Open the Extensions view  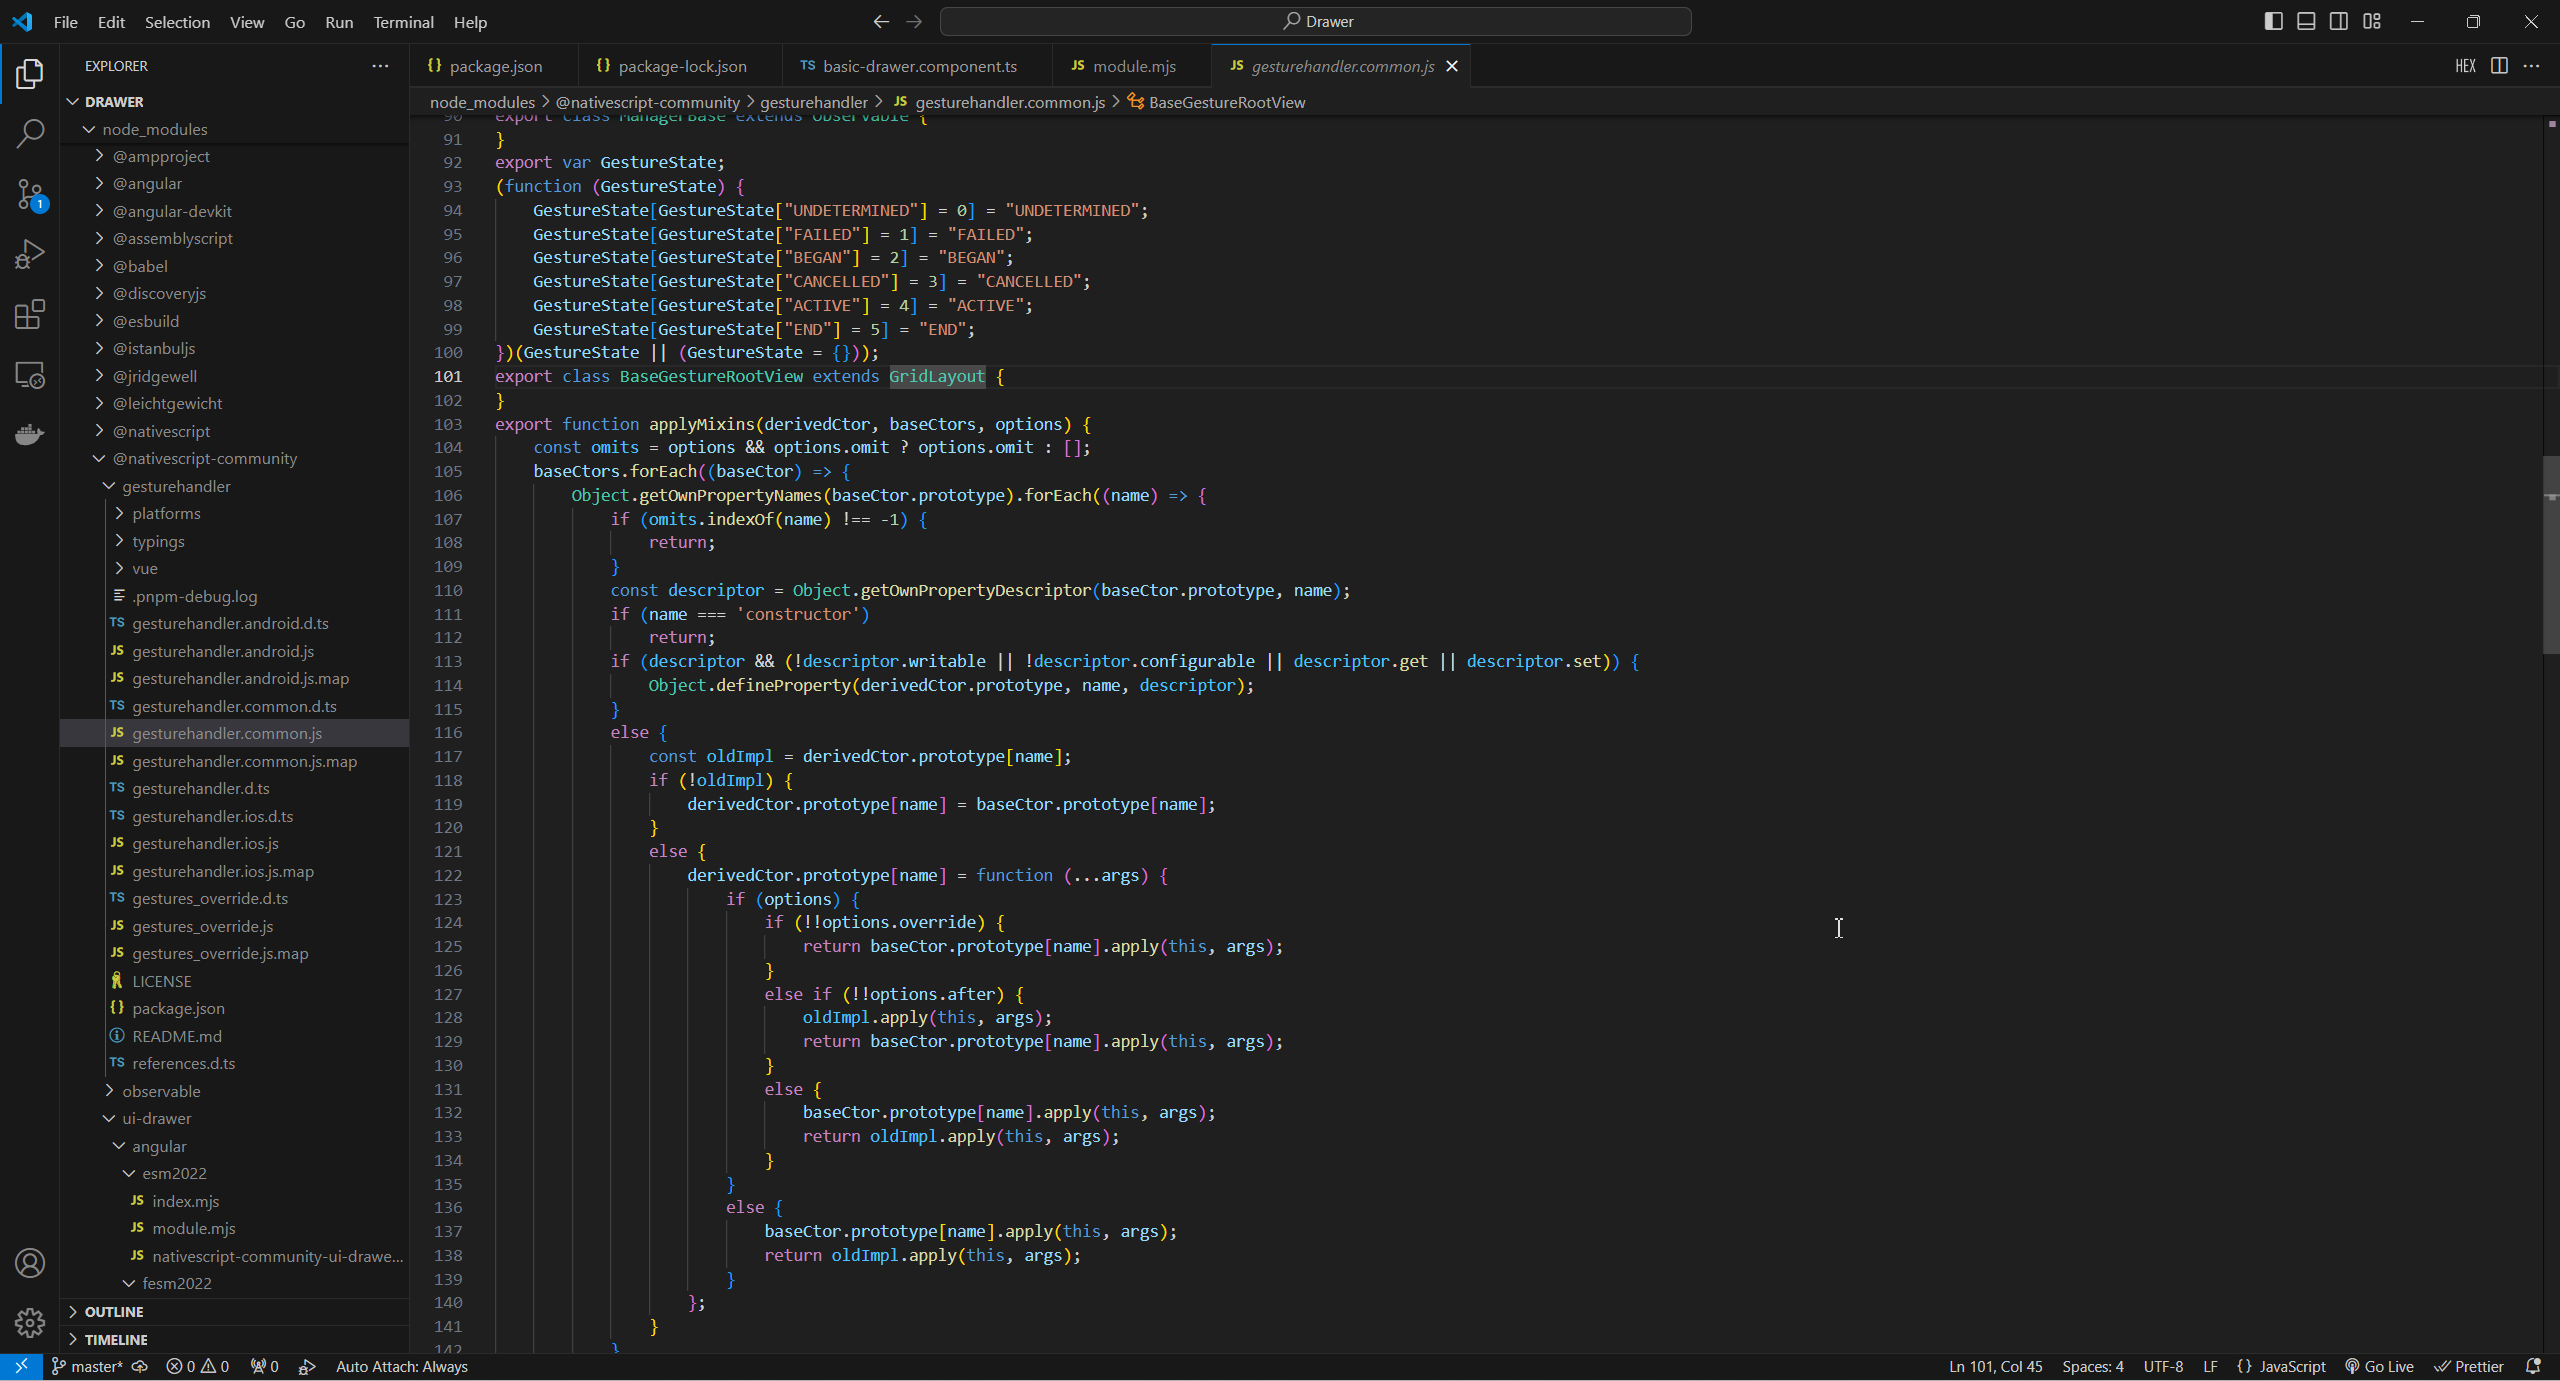29,314
